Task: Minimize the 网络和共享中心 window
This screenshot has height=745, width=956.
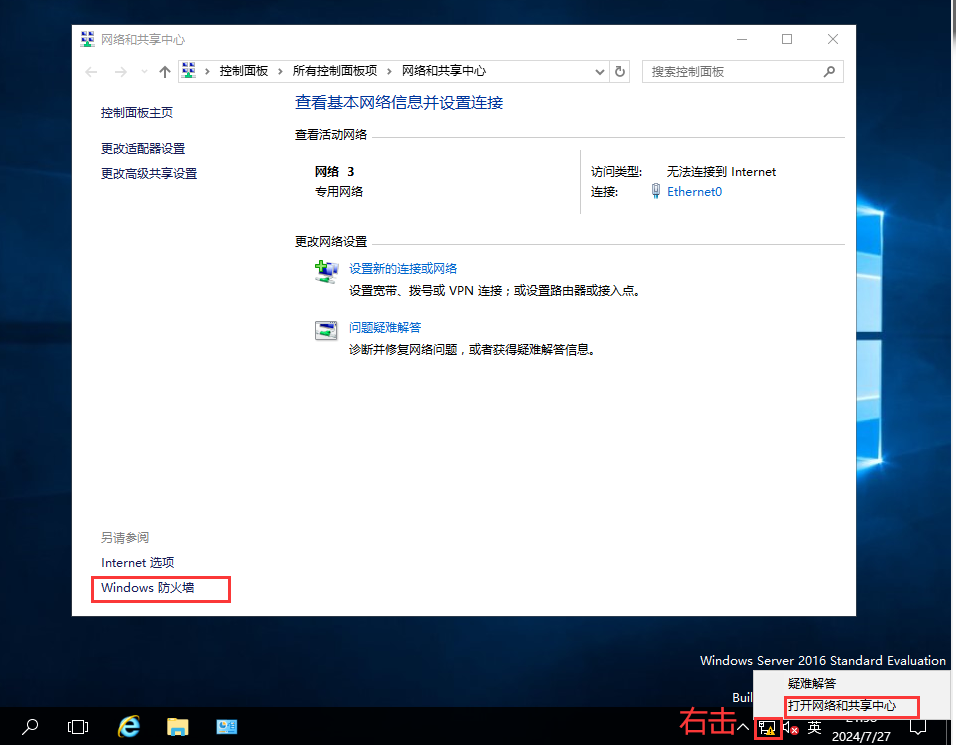Action: point(742,40)
